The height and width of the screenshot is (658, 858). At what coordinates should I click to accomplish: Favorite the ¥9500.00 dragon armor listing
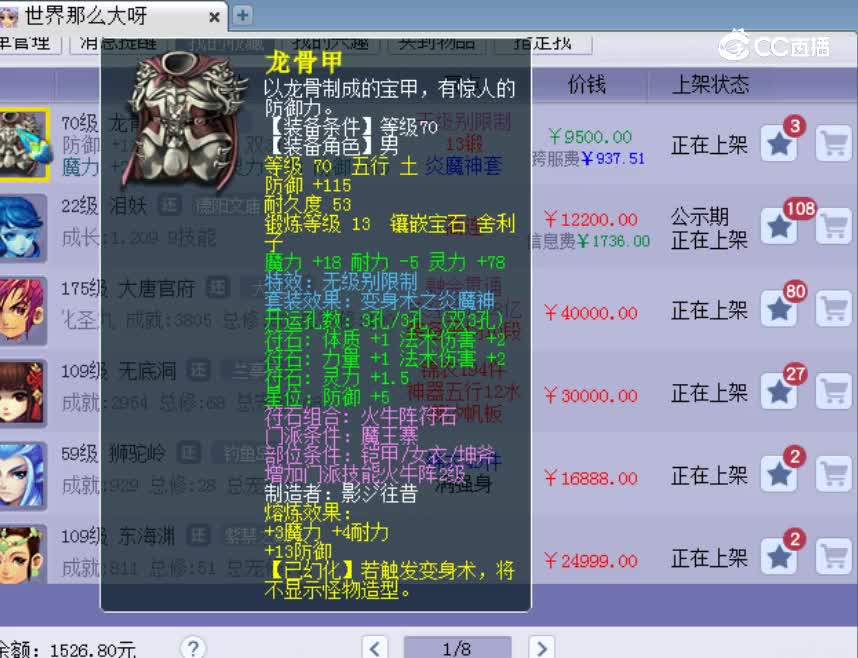click(779, 144)
